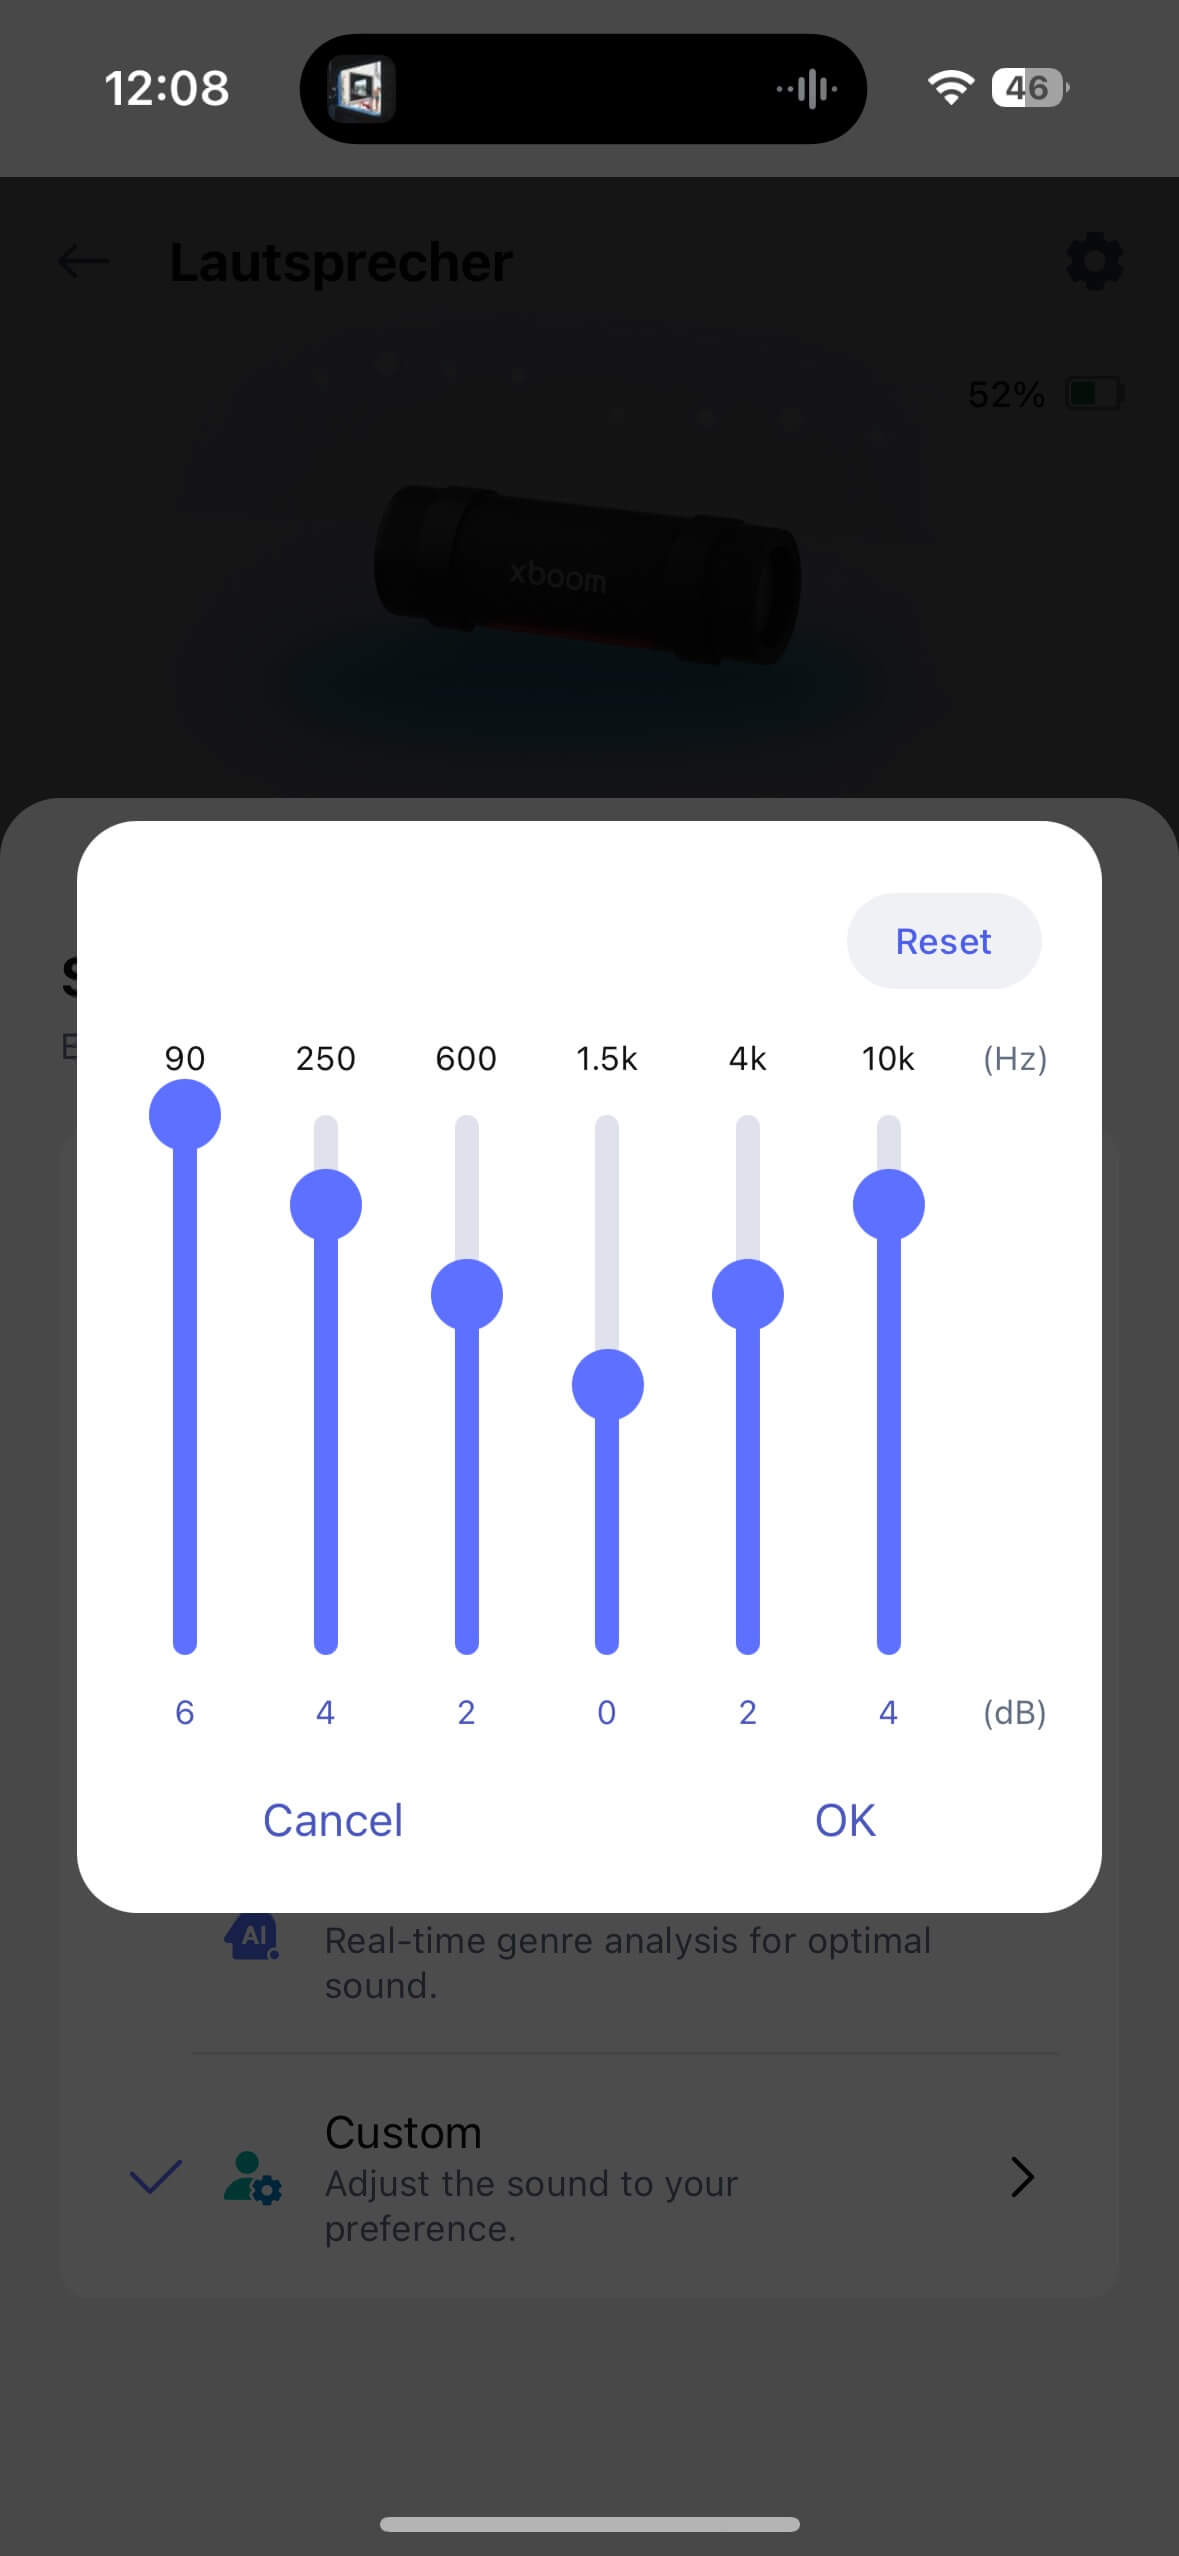
Task: Tap the back arrow beside Lautsprecher
Action: tap(84, 262)
